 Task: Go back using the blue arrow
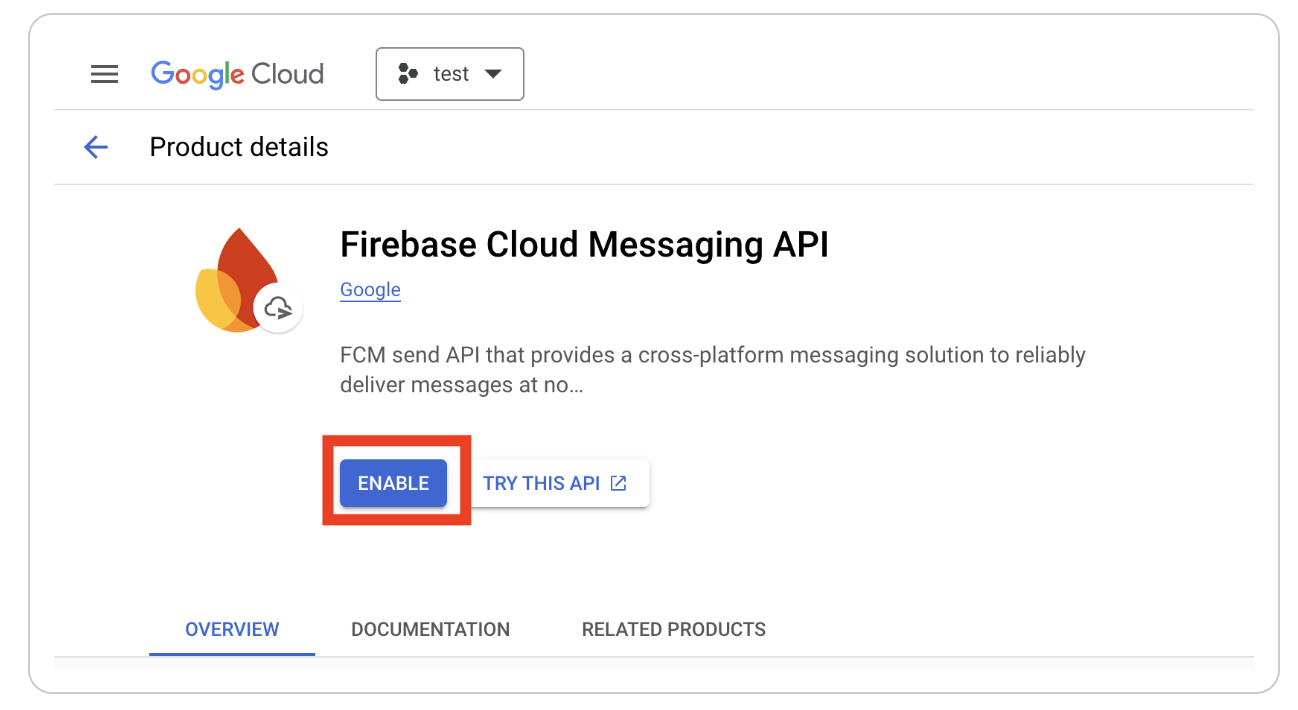click(x=96, y=148)
